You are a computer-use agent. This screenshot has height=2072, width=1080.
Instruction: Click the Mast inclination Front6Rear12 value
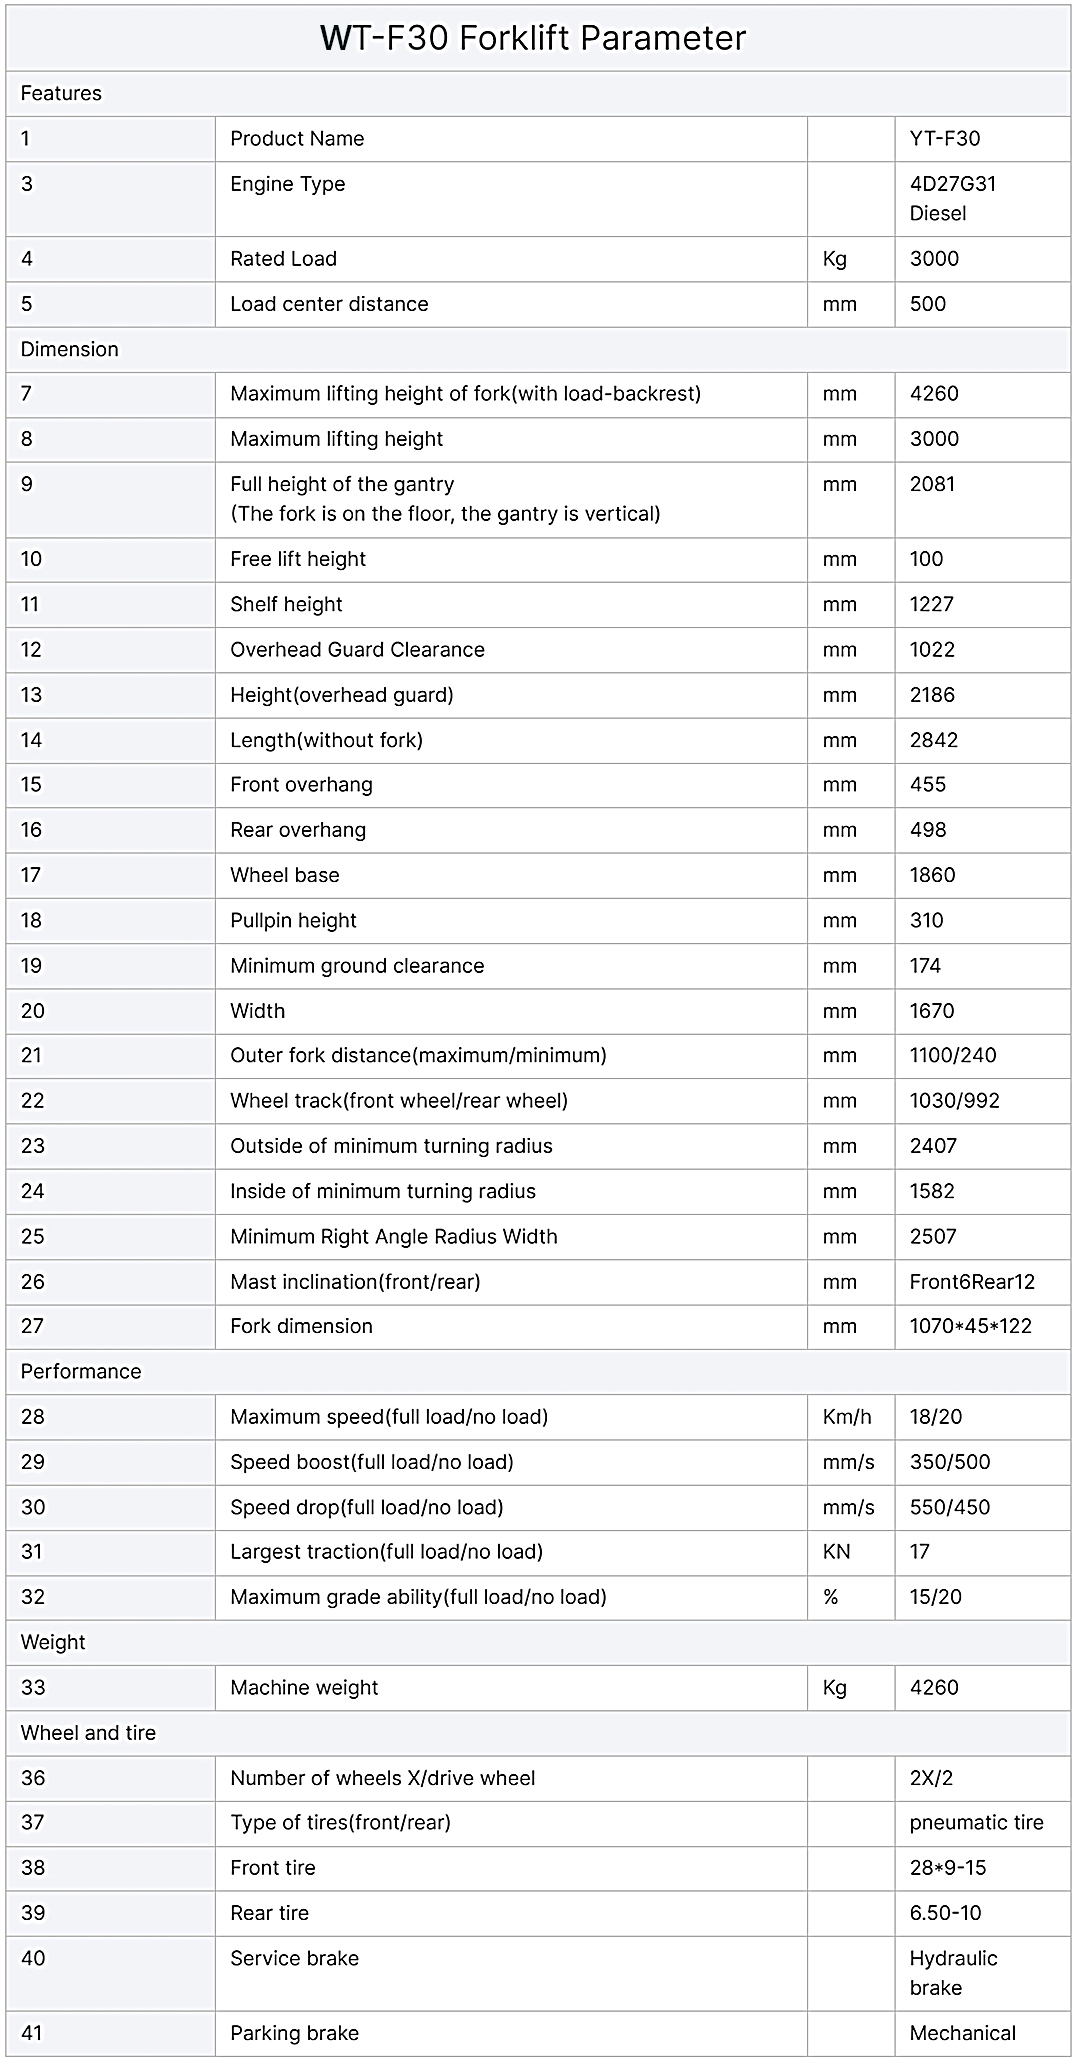[x=972, y=1282]
